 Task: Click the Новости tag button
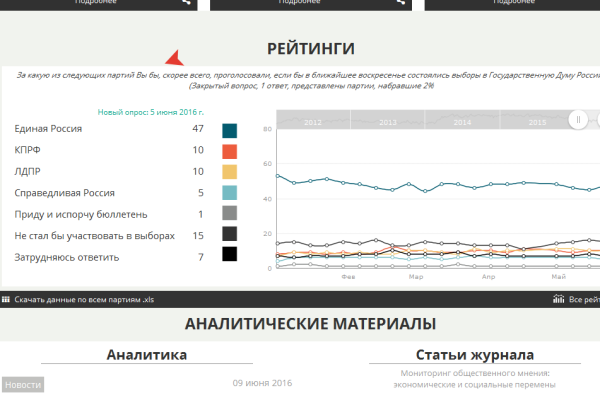tap(23, 385)
